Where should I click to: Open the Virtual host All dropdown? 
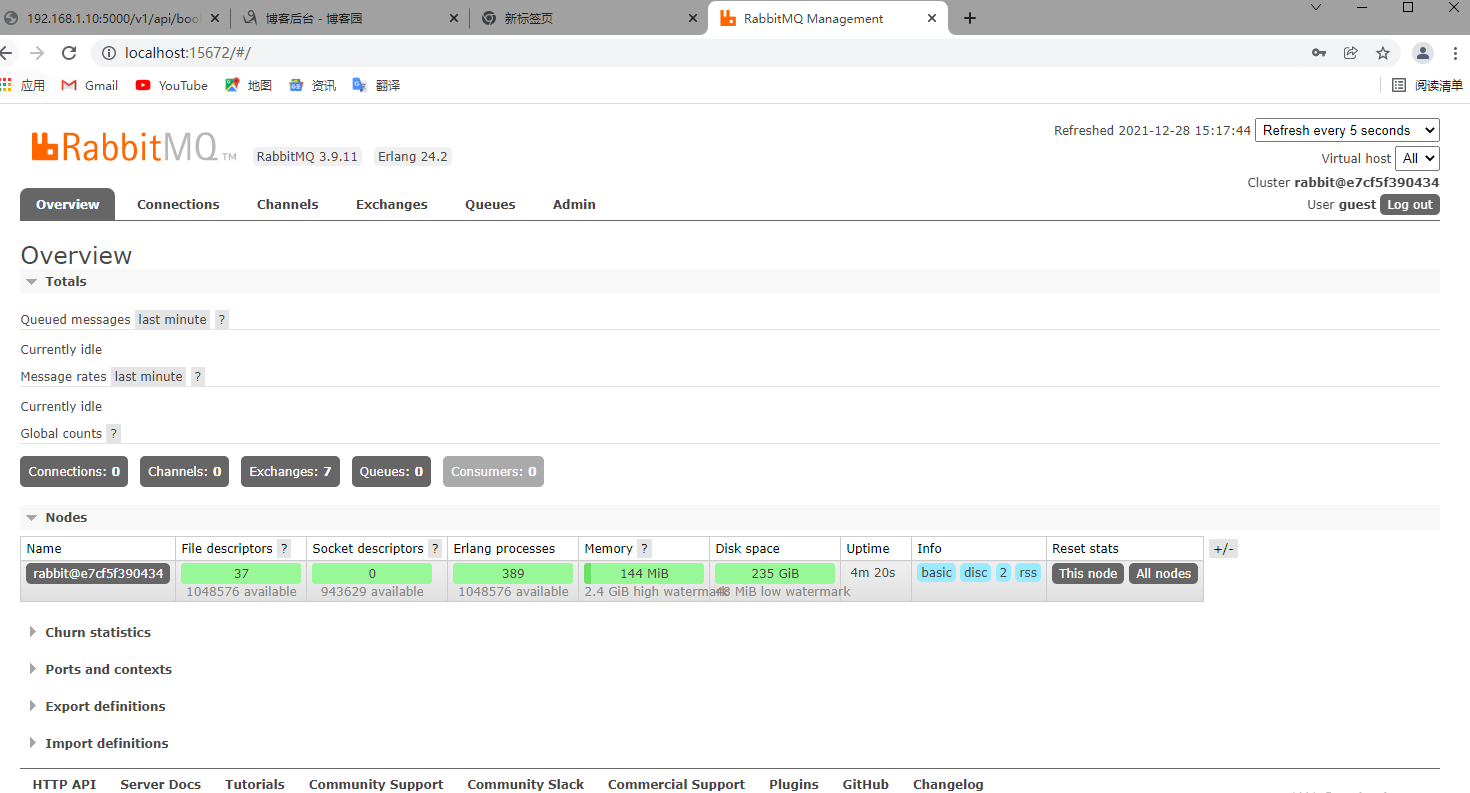pyautogui.click(x=1418, y=158)
